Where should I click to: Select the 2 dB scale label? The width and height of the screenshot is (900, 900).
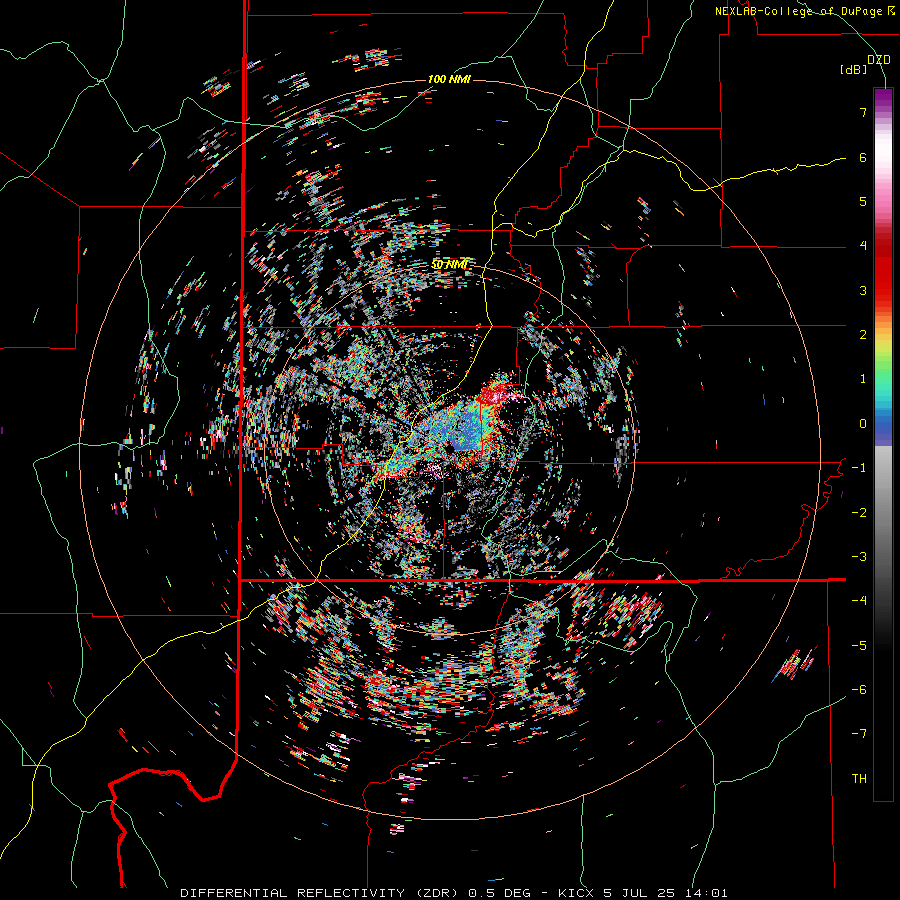point(863,335)
